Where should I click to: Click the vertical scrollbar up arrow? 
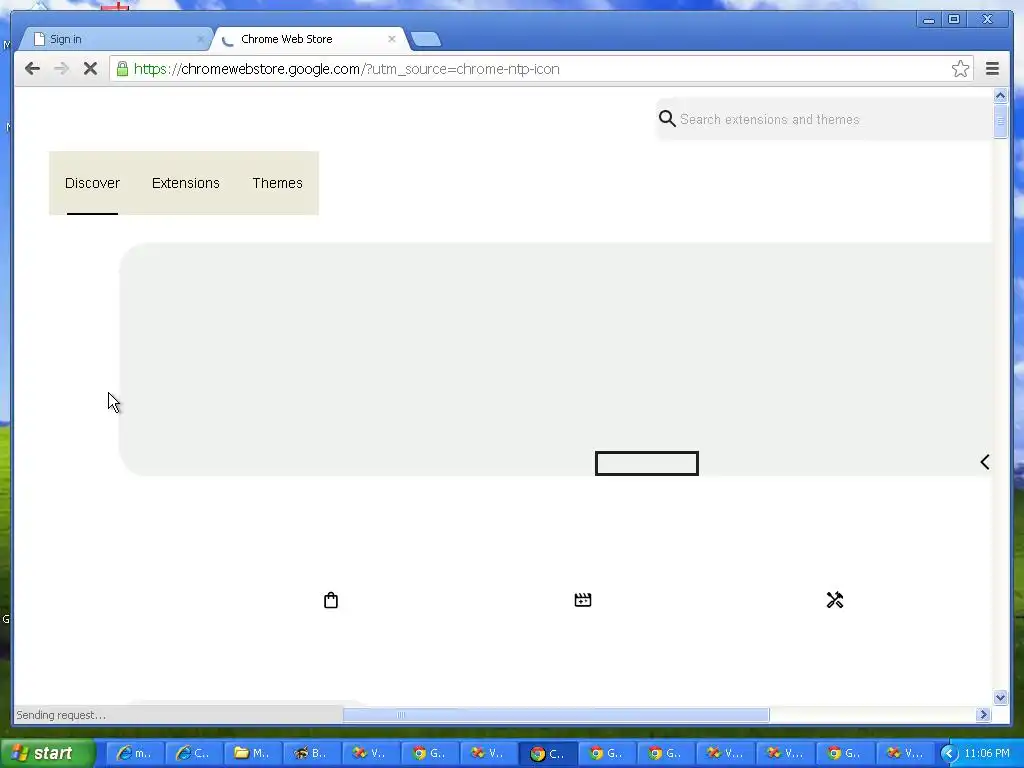click(1000, 96)
